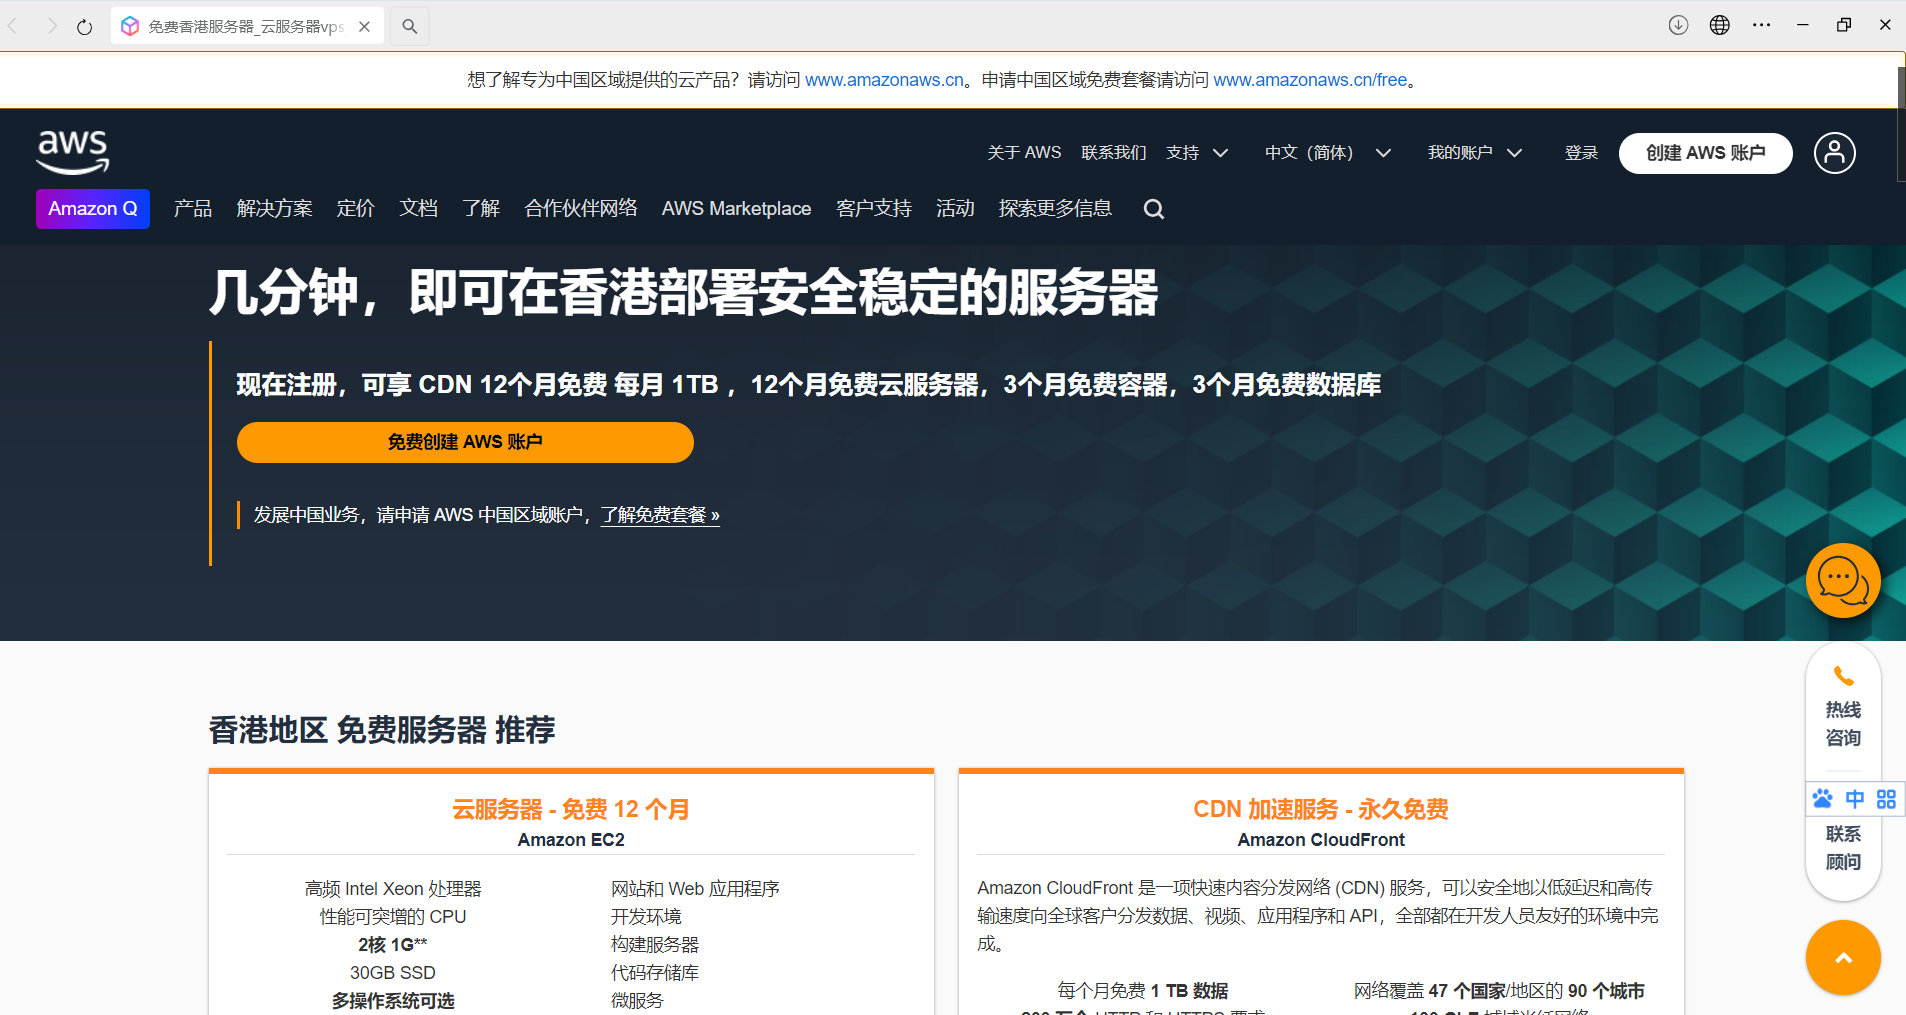Open the 客户支持 menu

[874, 208]
